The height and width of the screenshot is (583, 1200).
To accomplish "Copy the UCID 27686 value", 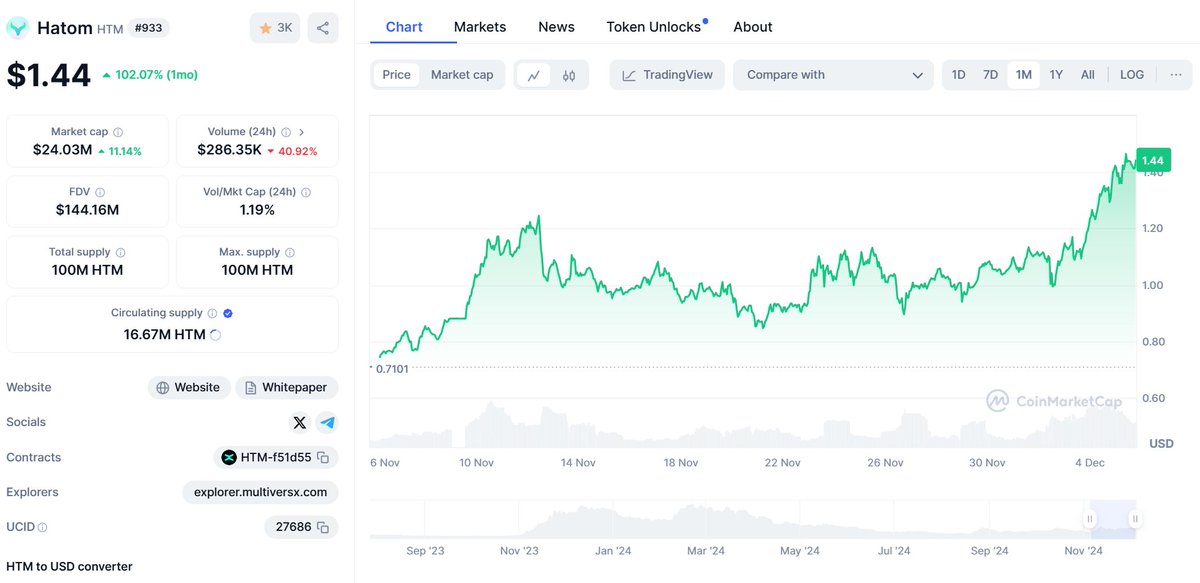I will click(x=323, y=527).
